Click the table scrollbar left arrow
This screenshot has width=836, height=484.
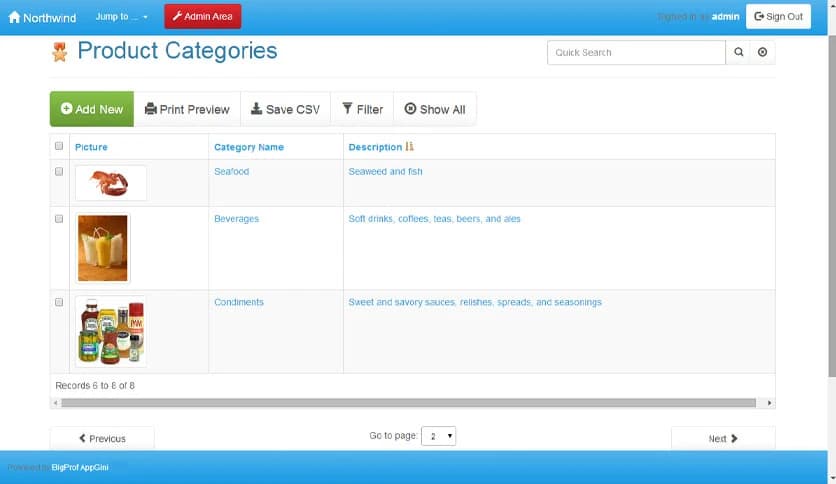(55, 403)
